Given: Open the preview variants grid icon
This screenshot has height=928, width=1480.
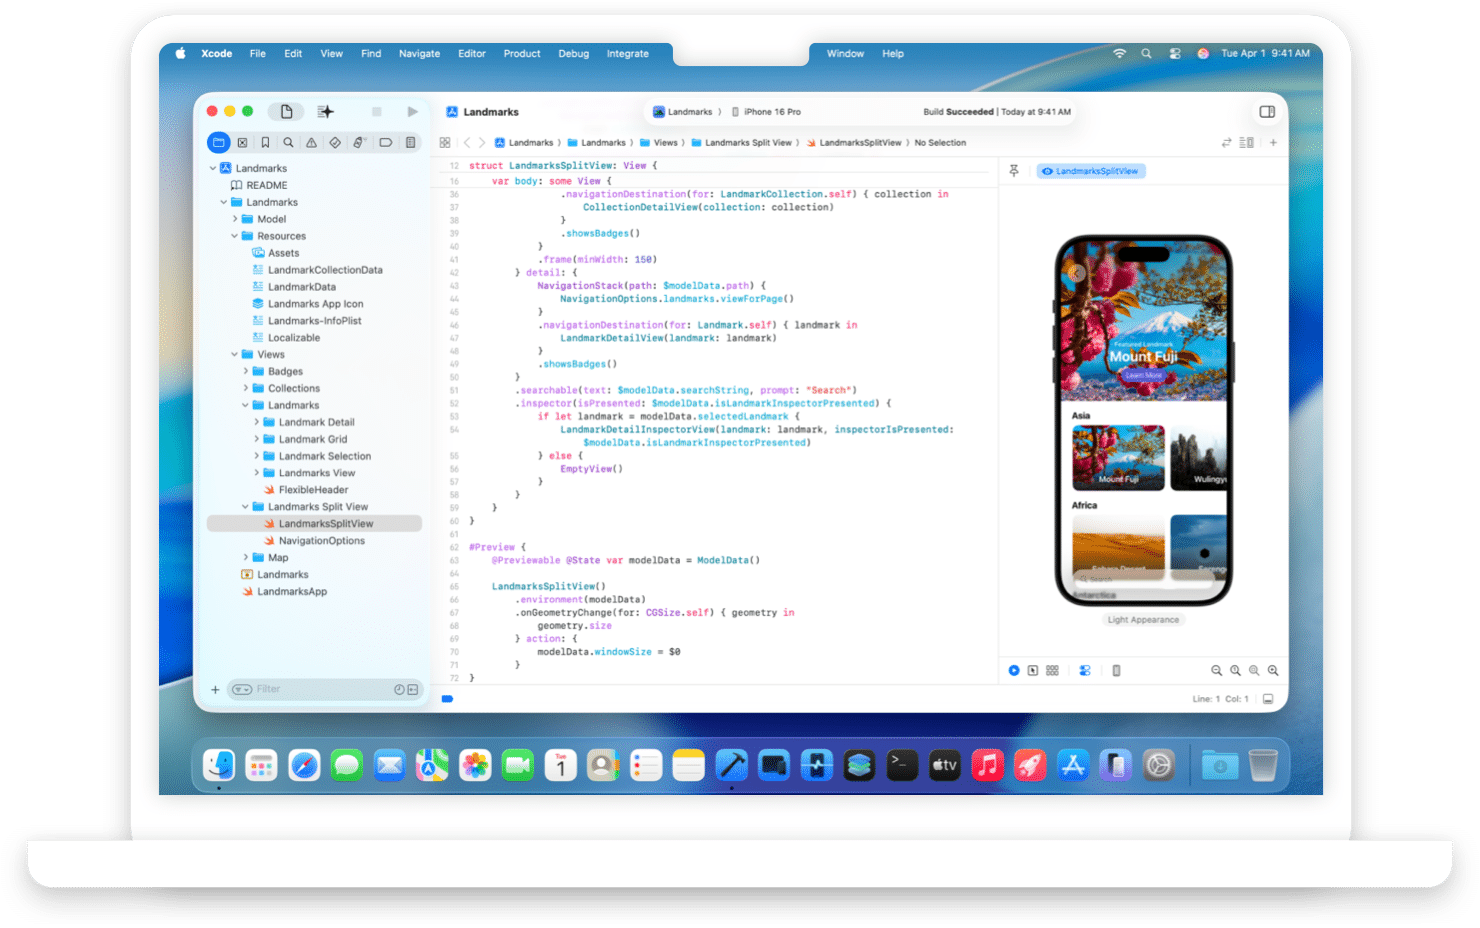Looking at the screenshot, I should (1052, 671).
